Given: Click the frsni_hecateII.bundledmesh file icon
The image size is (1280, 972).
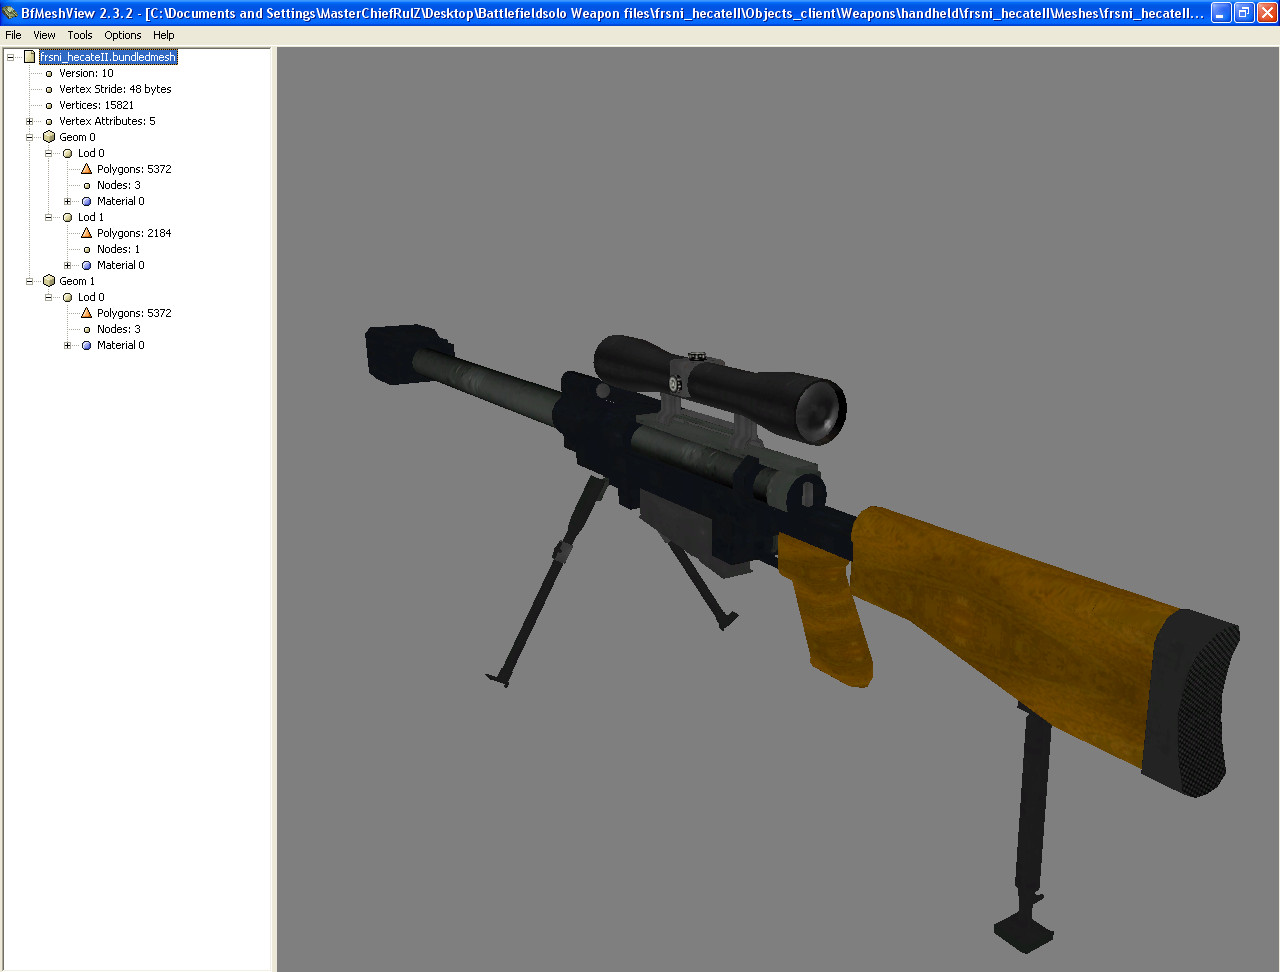Looking at the screenshot, I should (27, 57).
